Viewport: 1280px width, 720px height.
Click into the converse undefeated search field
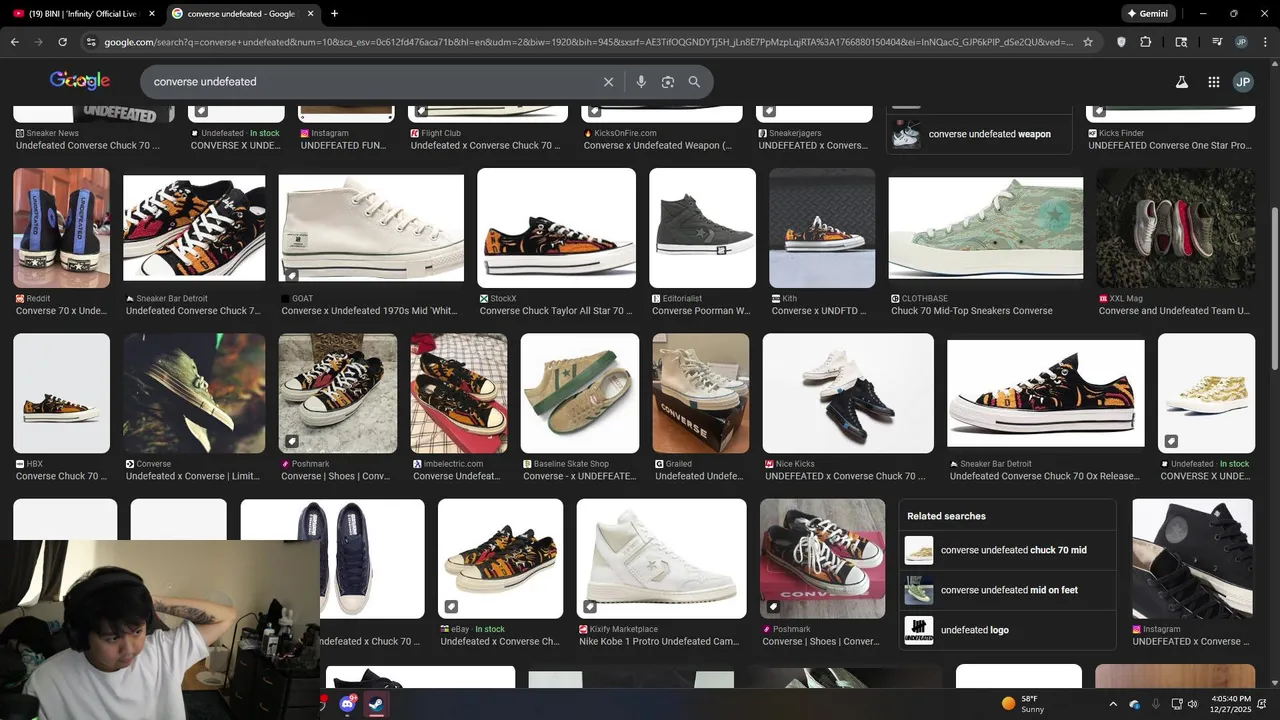coord(370,82)
